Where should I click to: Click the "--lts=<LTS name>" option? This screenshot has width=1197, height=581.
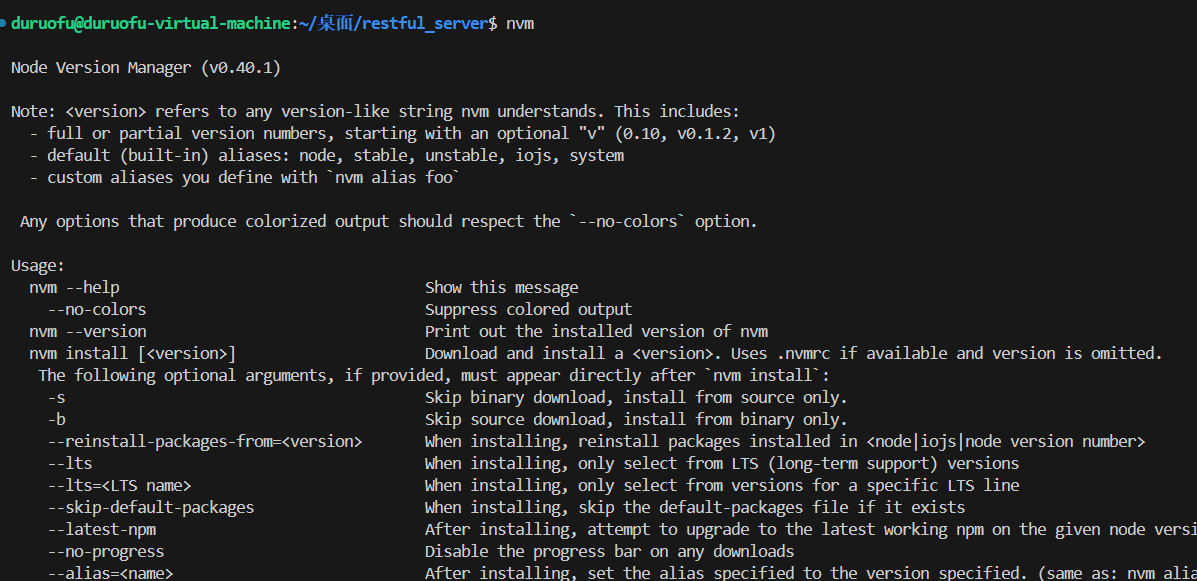tap(119, 485)
